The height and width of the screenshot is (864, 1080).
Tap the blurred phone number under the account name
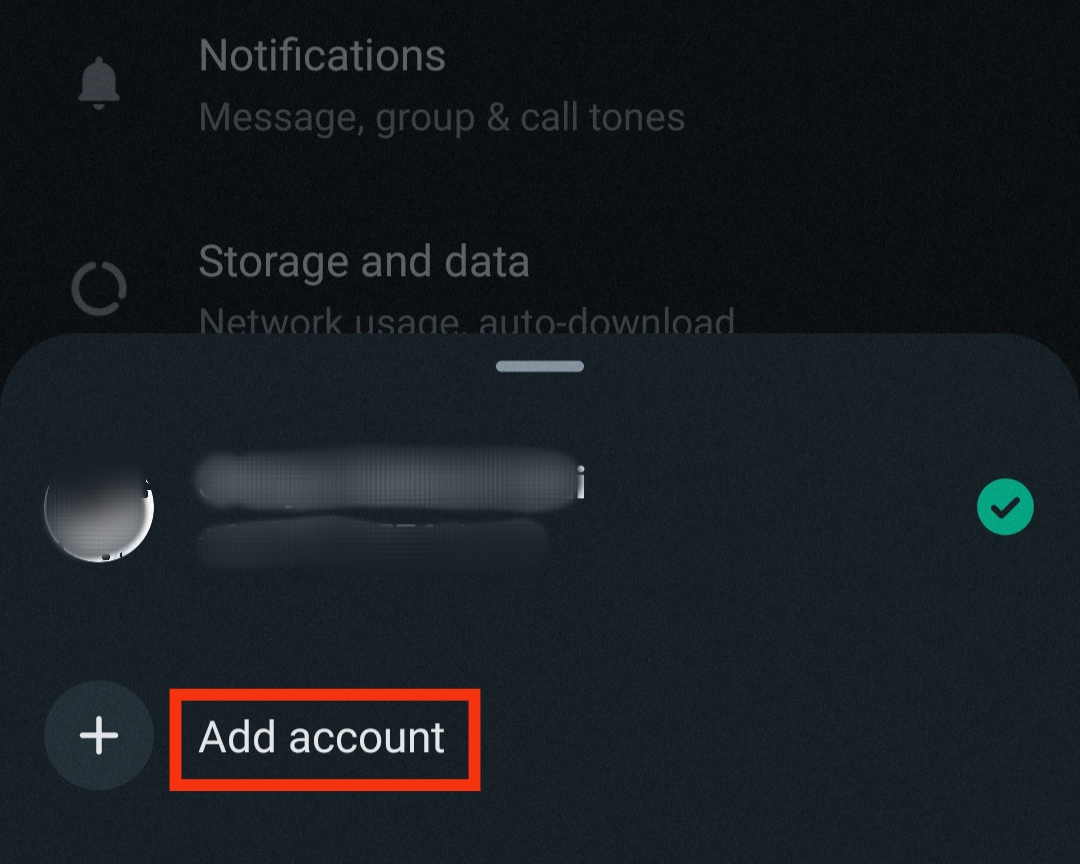(x=373, y=542)
